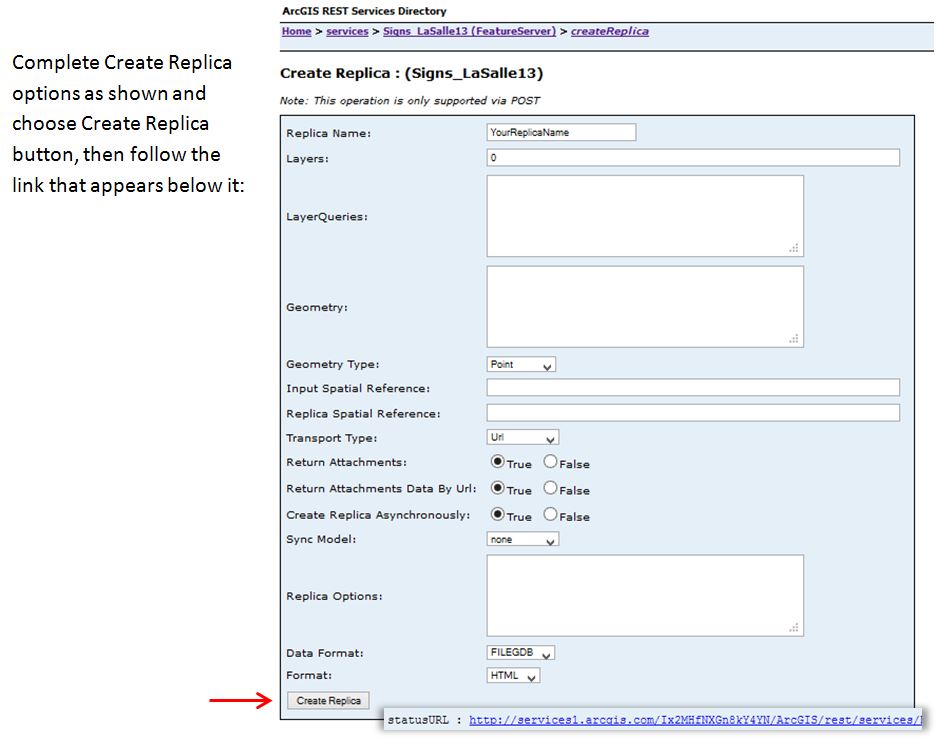The width and height of the screenshot is (939, 745).
Task: Open the Geometry Type dropdown
Action: [519, 364]
